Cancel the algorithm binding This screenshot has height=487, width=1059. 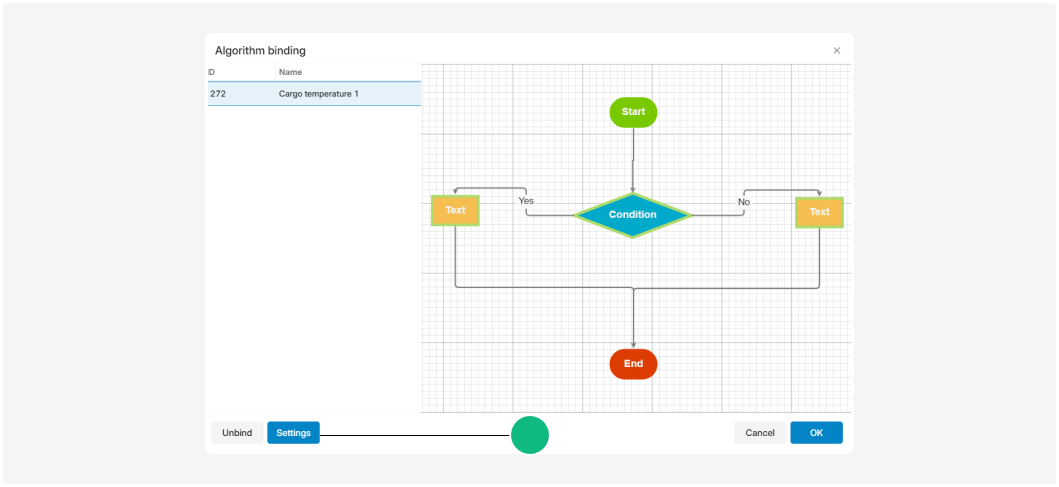point(760,433)
